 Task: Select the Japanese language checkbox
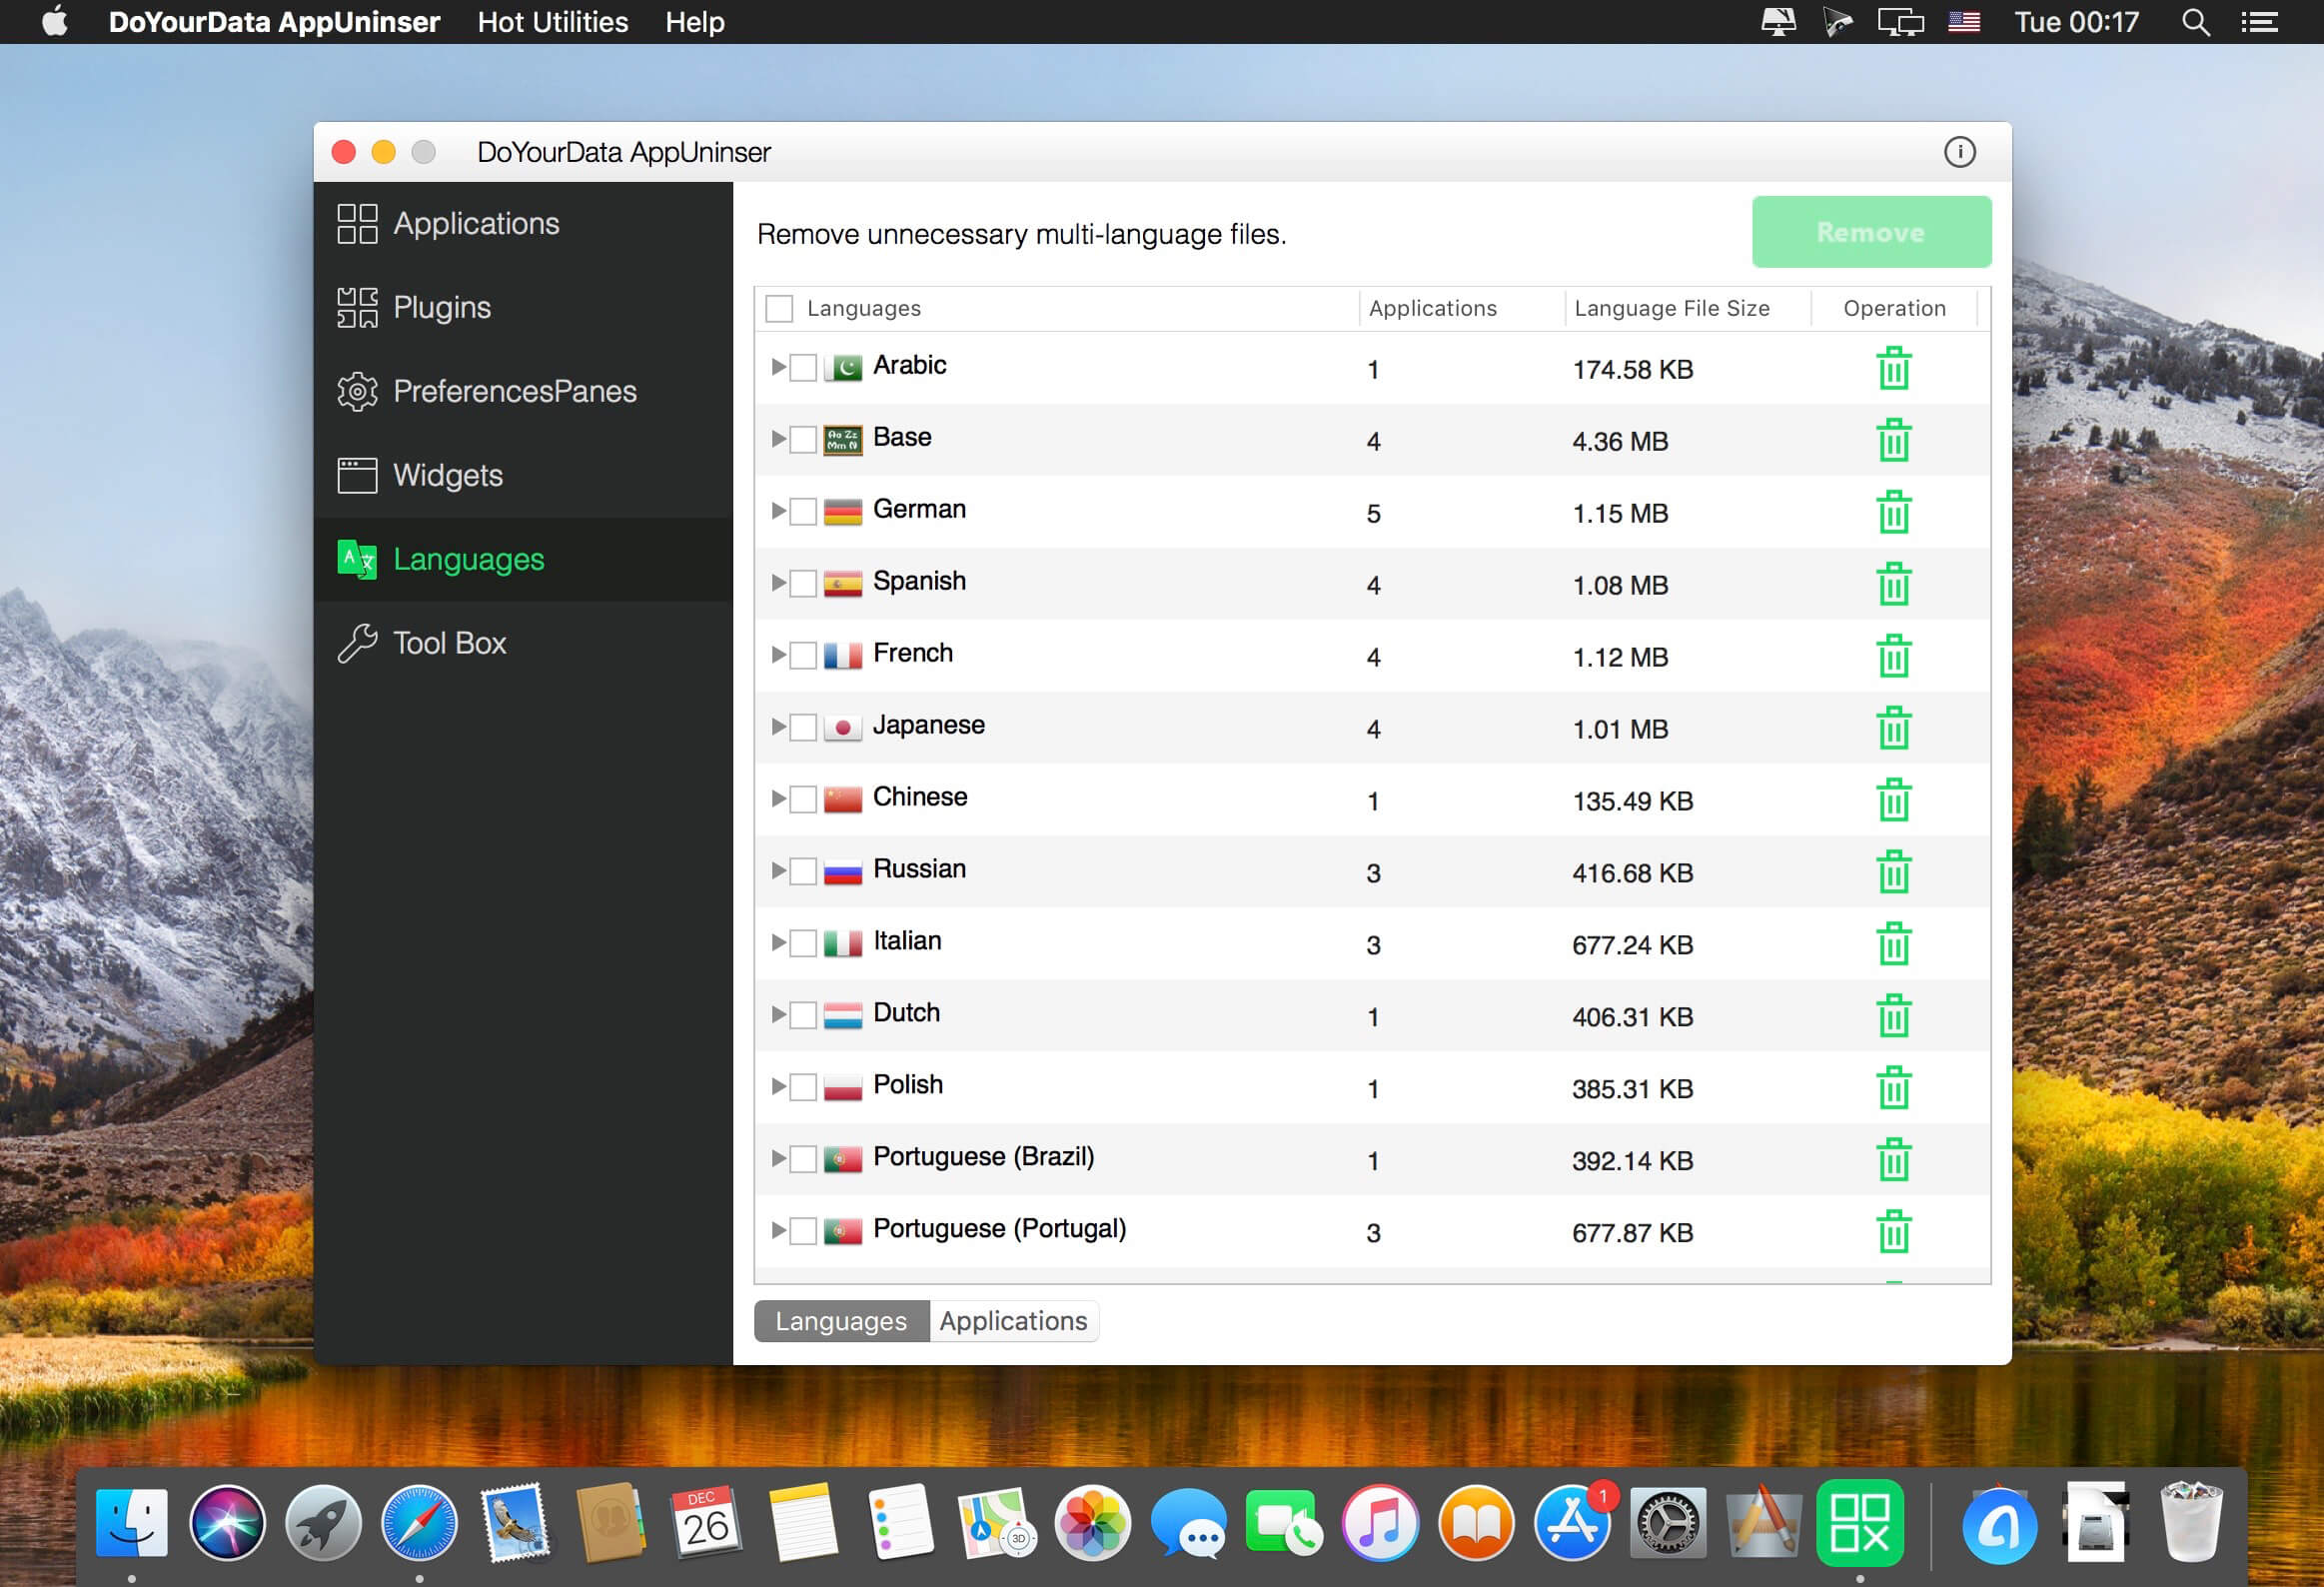pyautogui.click(x=803, y=727)
